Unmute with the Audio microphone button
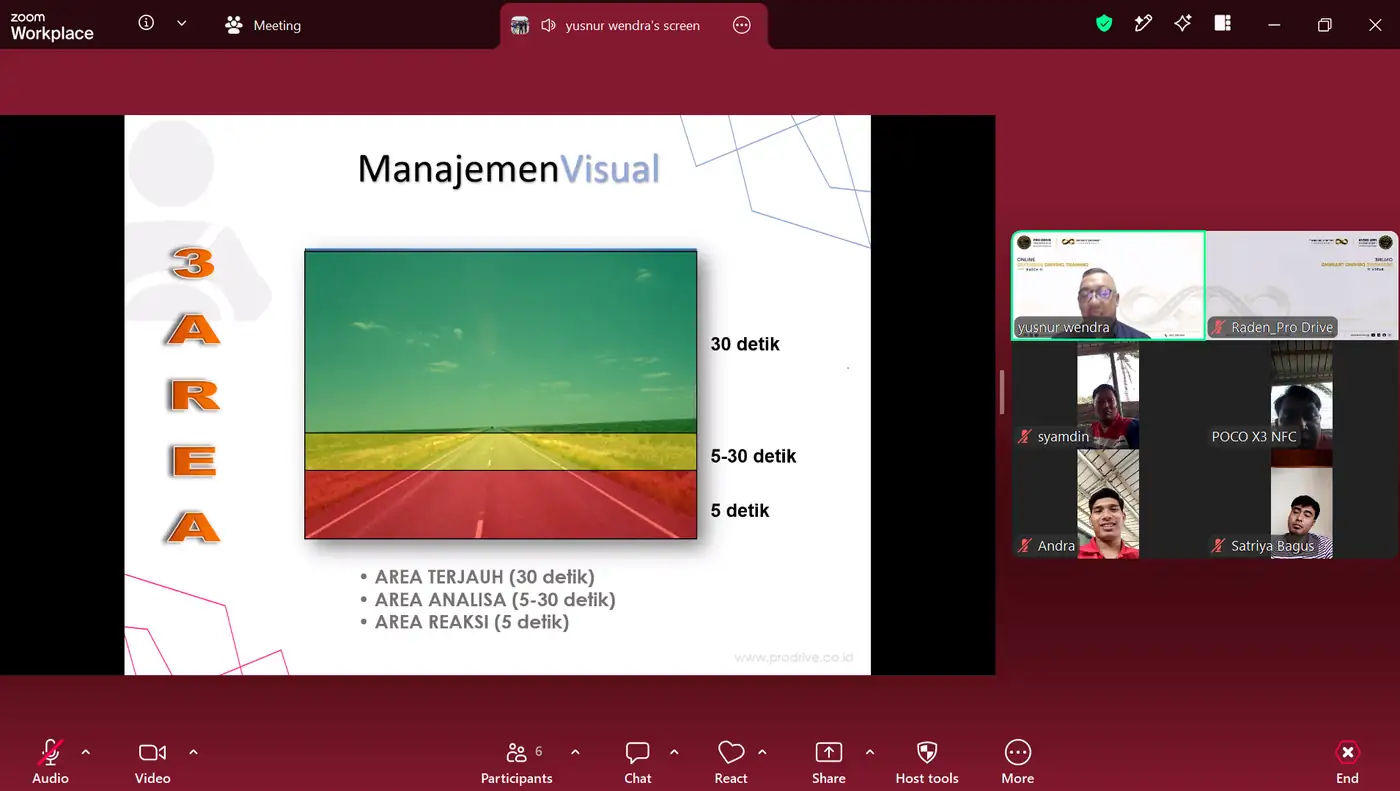 point(50,762)
